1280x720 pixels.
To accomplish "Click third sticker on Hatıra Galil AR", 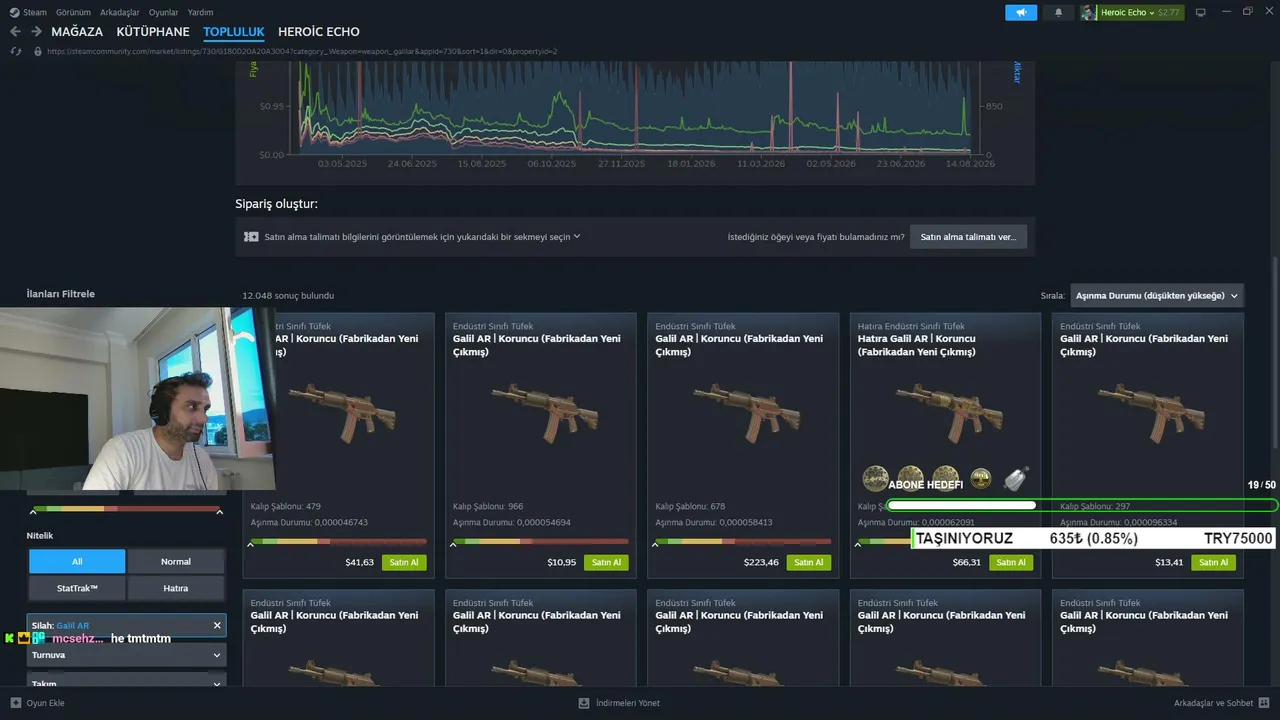I will point(945,478).
